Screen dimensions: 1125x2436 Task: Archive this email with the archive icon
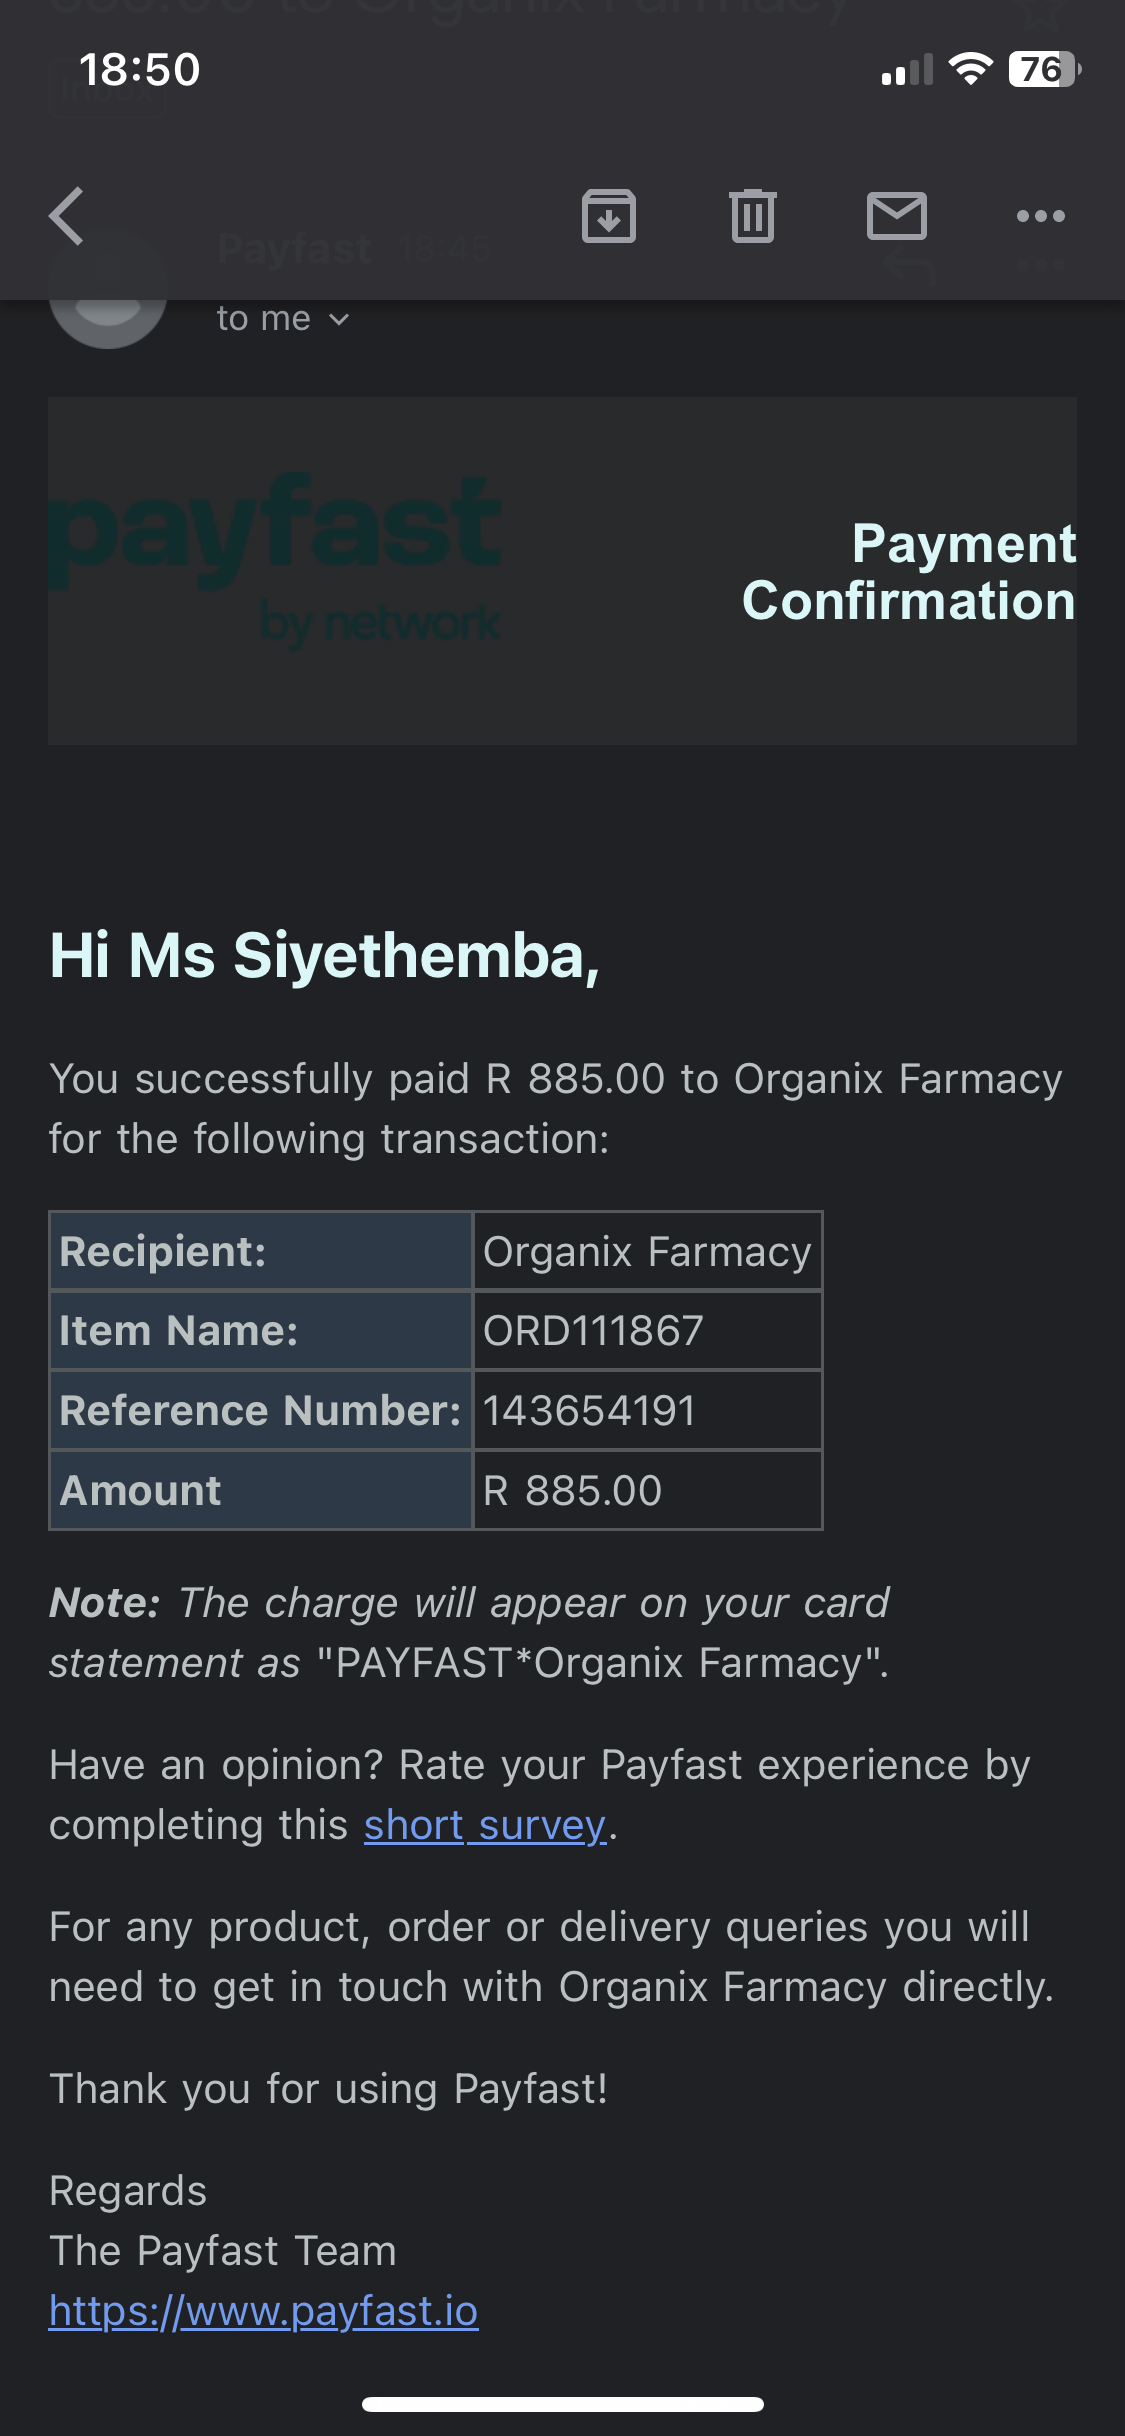[x=609, y=216]
